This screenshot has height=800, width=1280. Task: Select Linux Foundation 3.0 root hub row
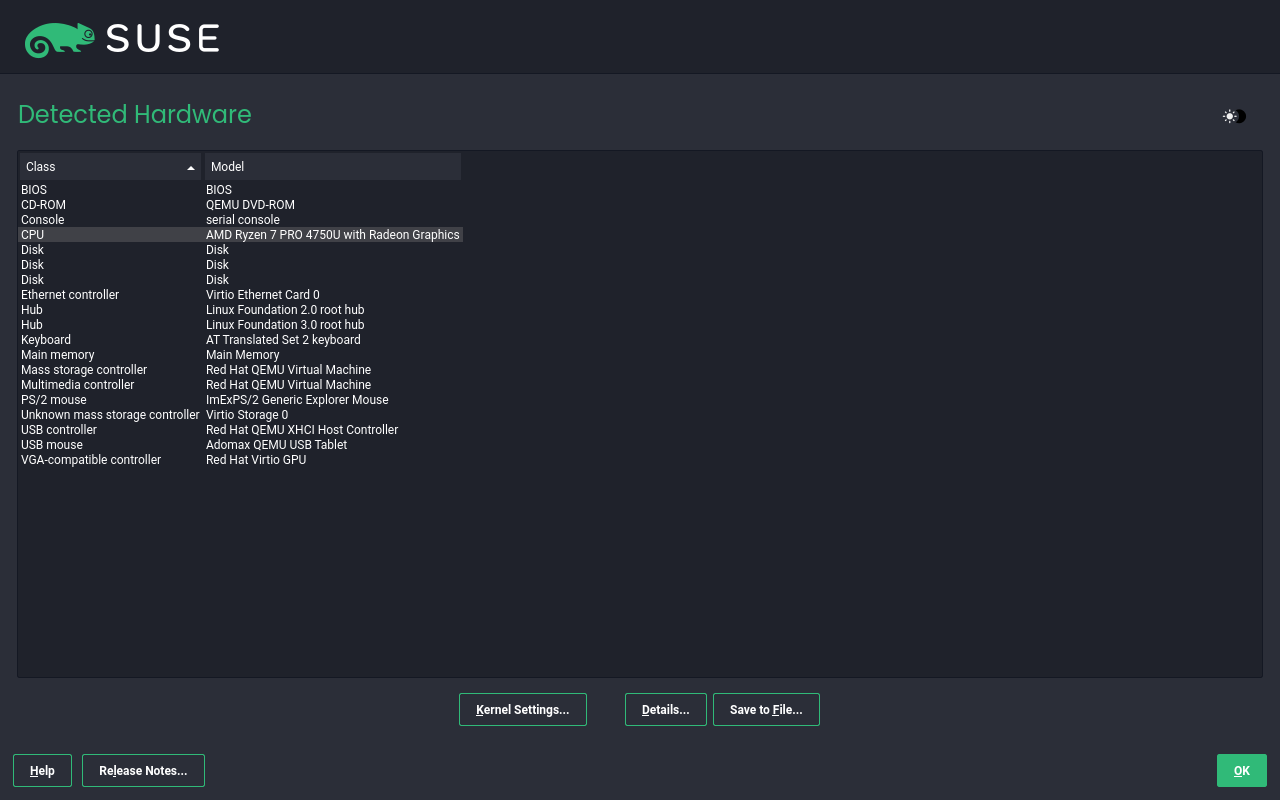point(285,325)
